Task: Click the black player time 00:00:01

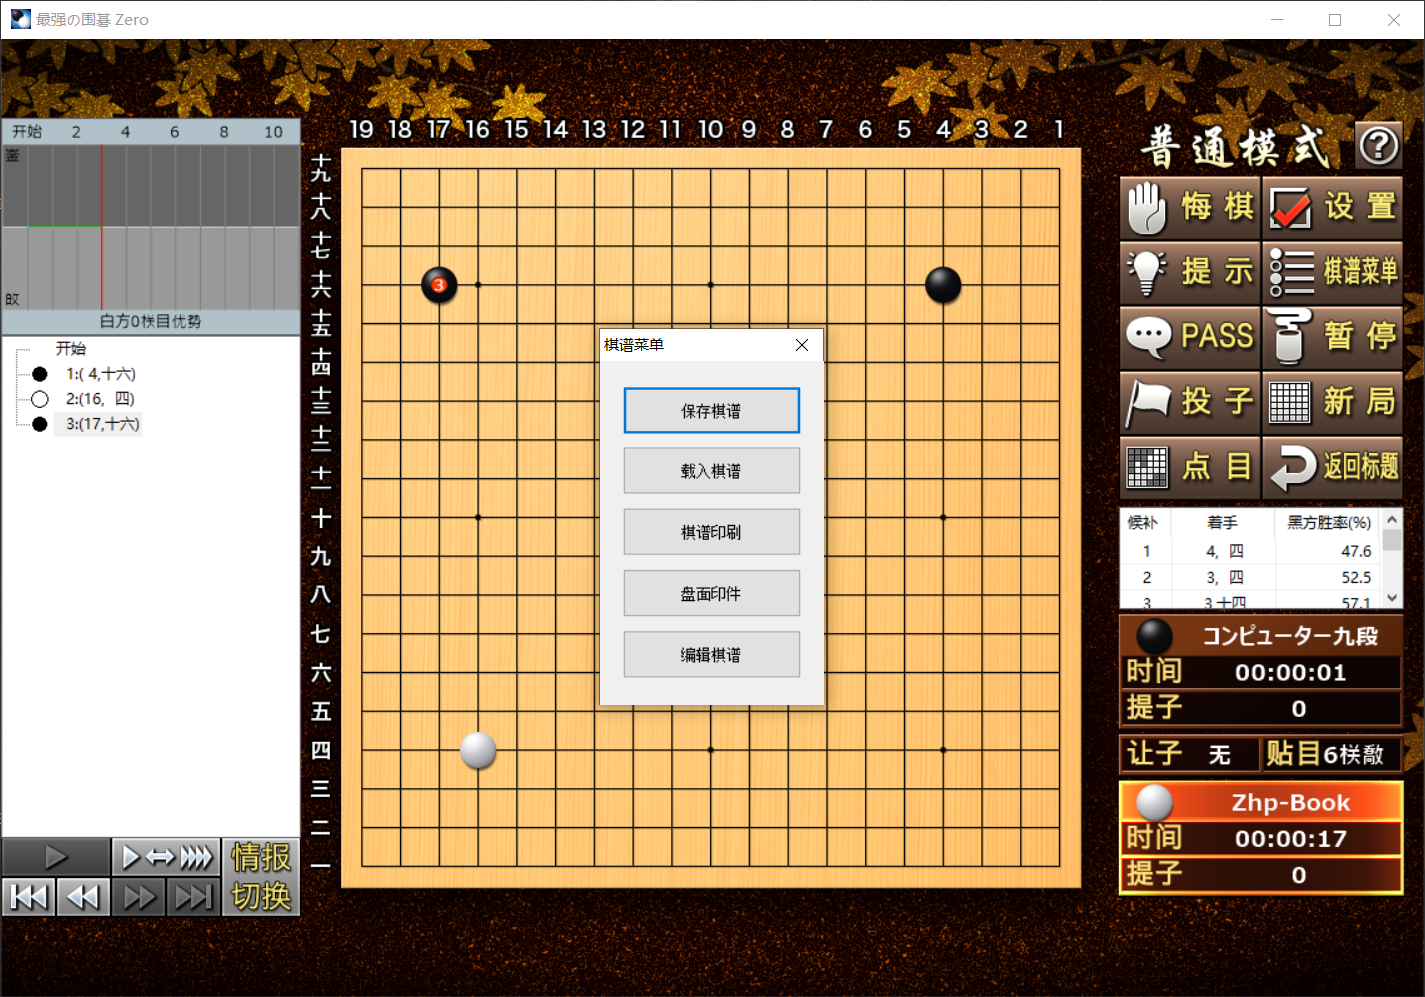Action: tap(1291, 673)
